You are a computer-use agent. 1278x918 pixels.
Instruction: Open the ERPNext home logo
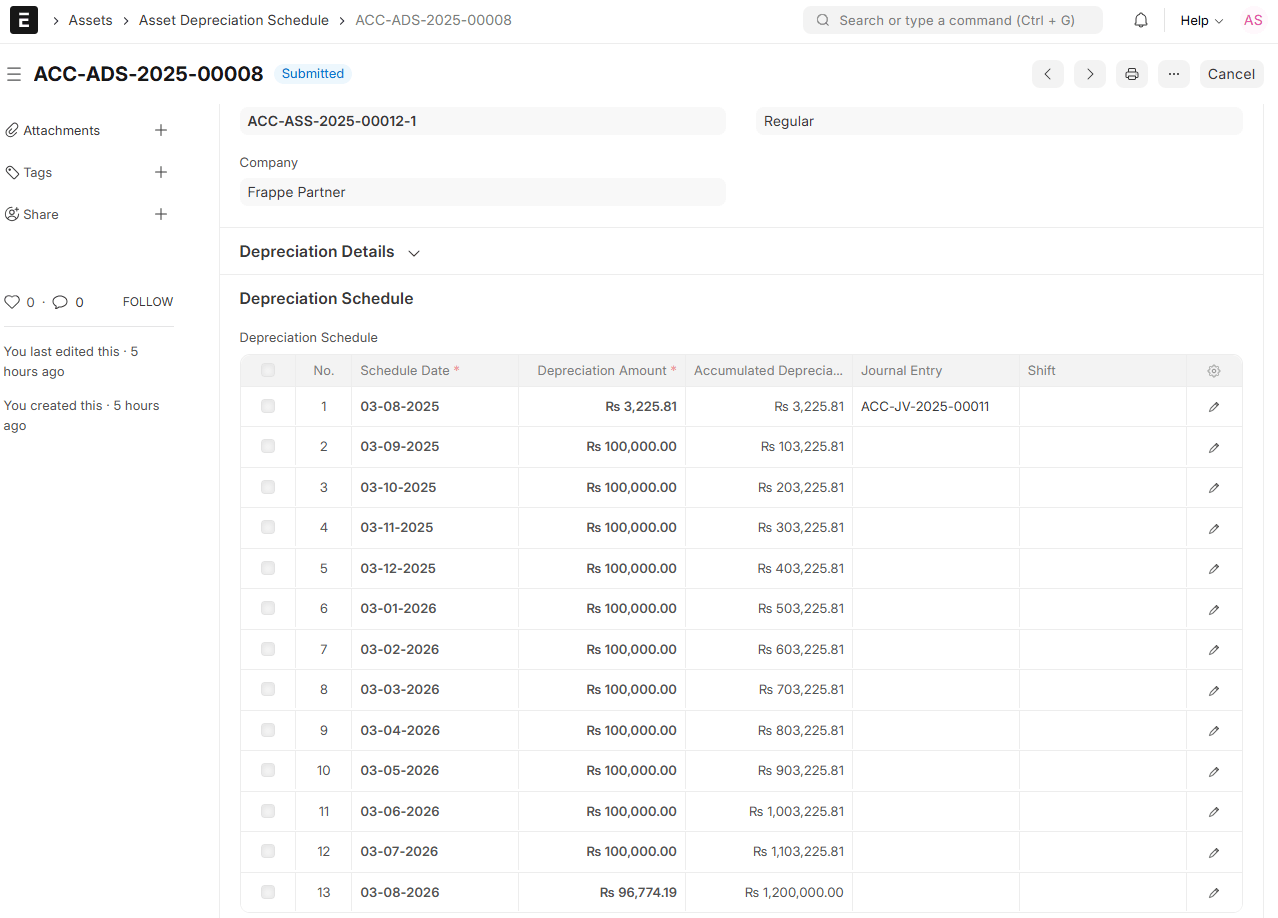(23, 20)
